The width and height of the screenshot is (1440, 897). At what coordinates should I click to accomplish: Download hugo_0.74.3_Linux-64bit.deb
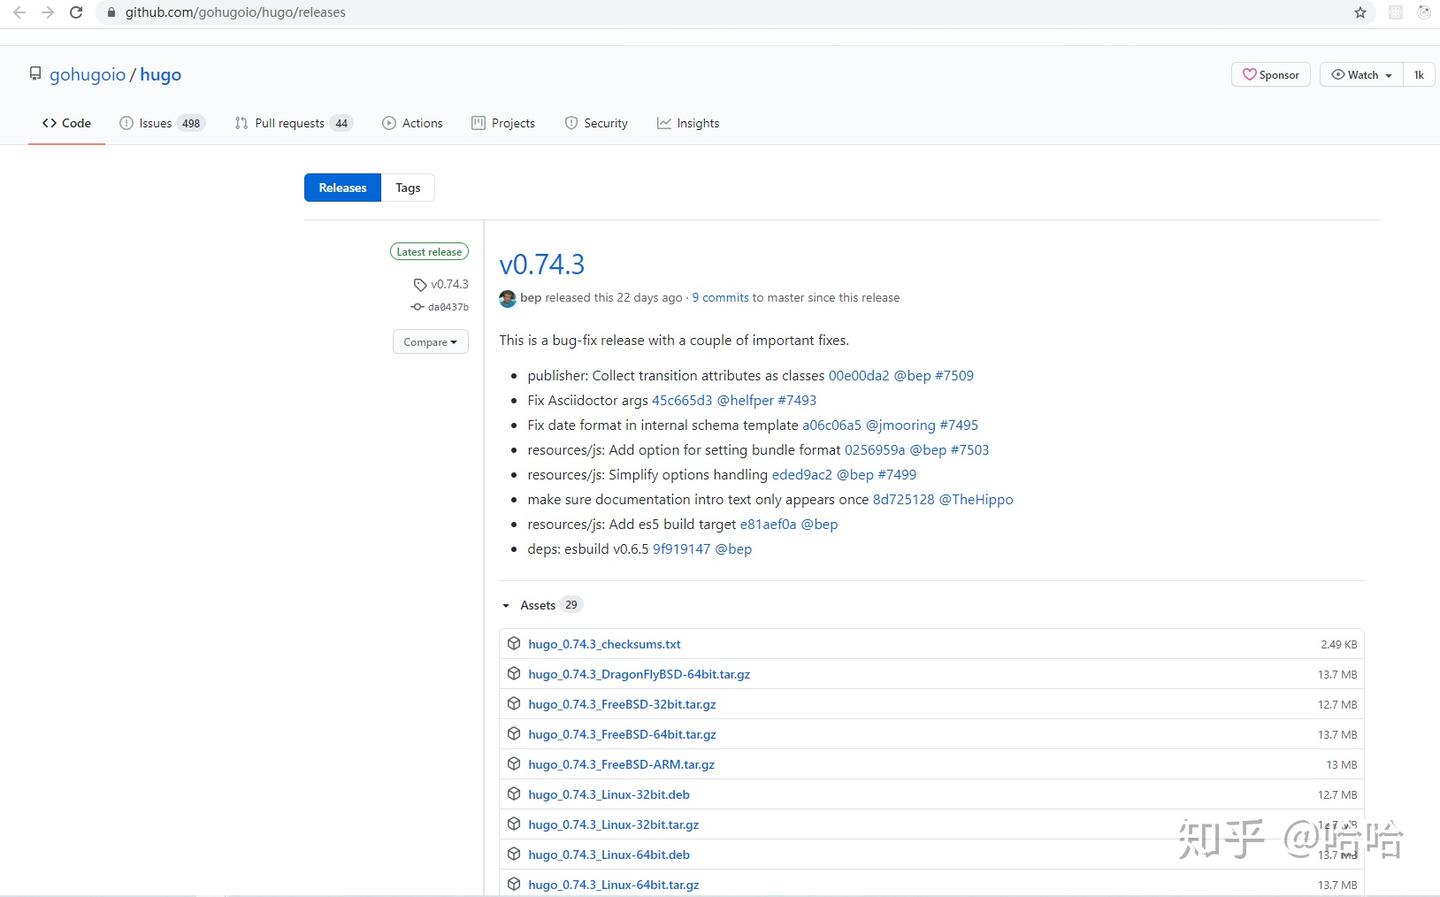(609, 855)
